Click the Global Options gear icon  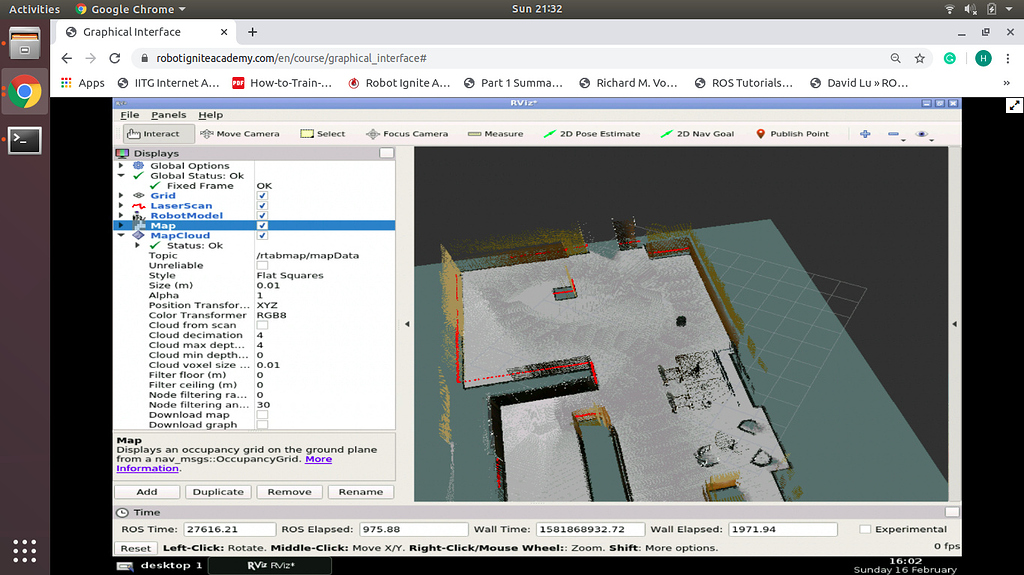tap(138, 165)
